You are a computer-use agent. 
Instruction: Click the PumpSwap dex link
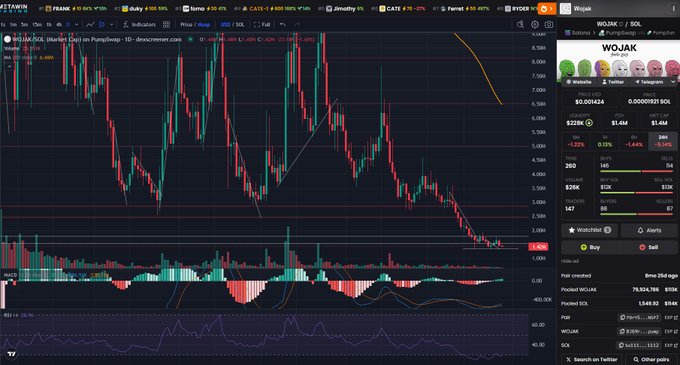tap(617, 33)
